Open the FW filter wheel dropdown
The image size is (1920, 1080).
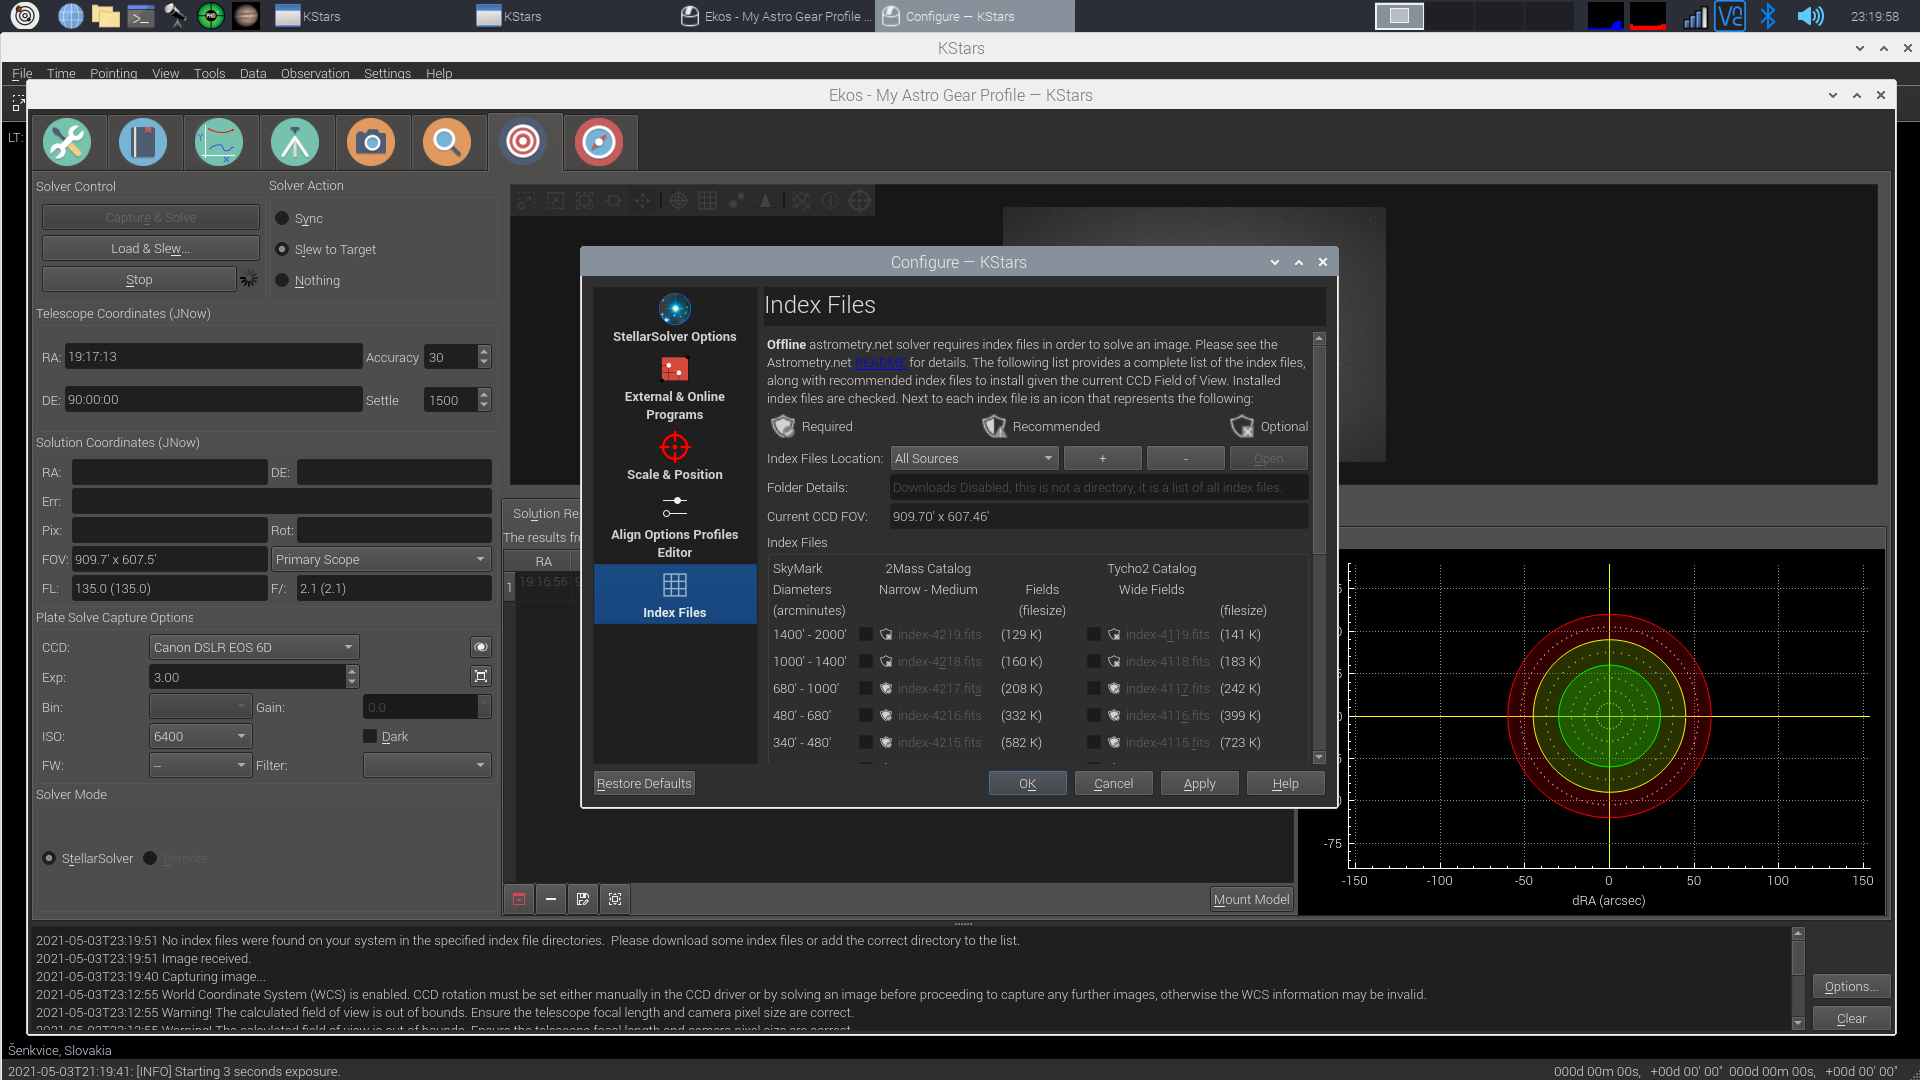(x=200, y=765)
